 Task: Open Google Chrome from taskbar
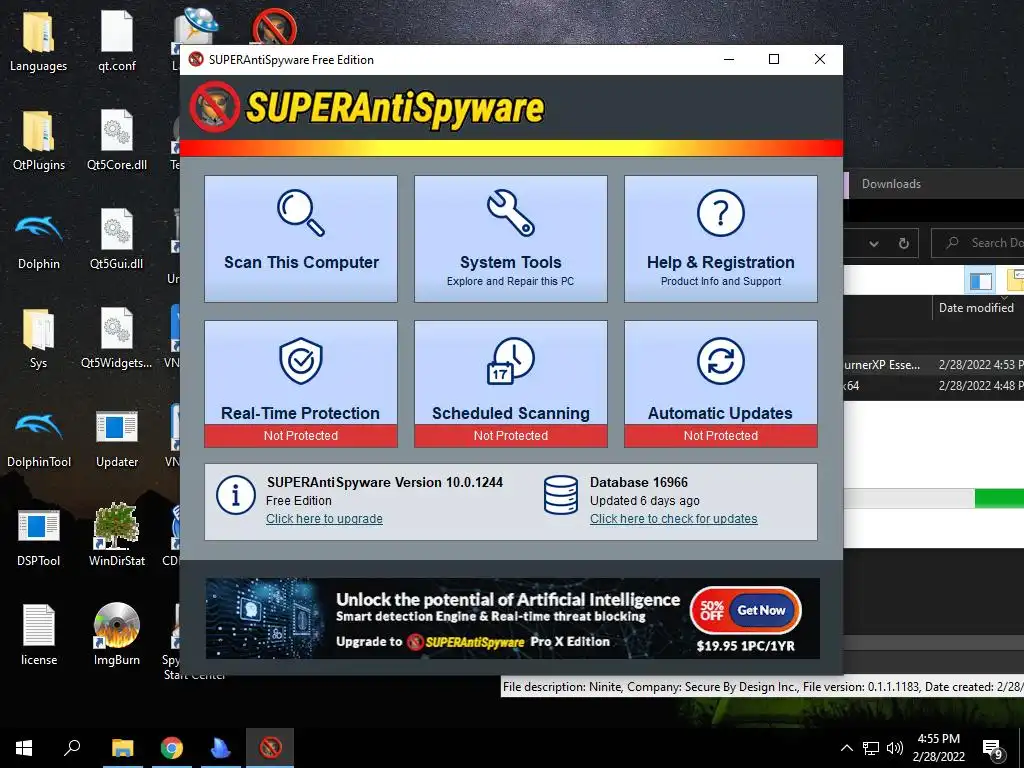tap(172, 748)
